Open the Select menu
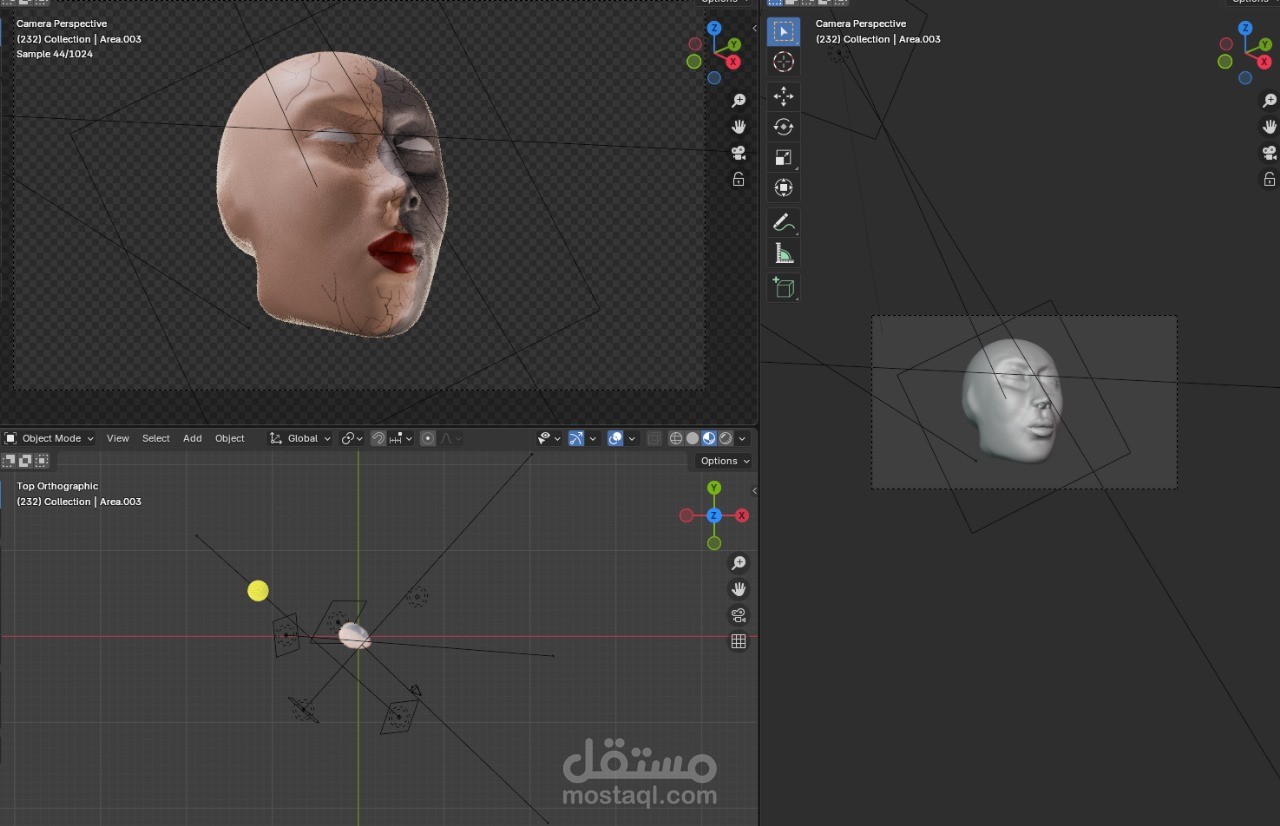1280x826 pixels. click(x=156, y=438)
